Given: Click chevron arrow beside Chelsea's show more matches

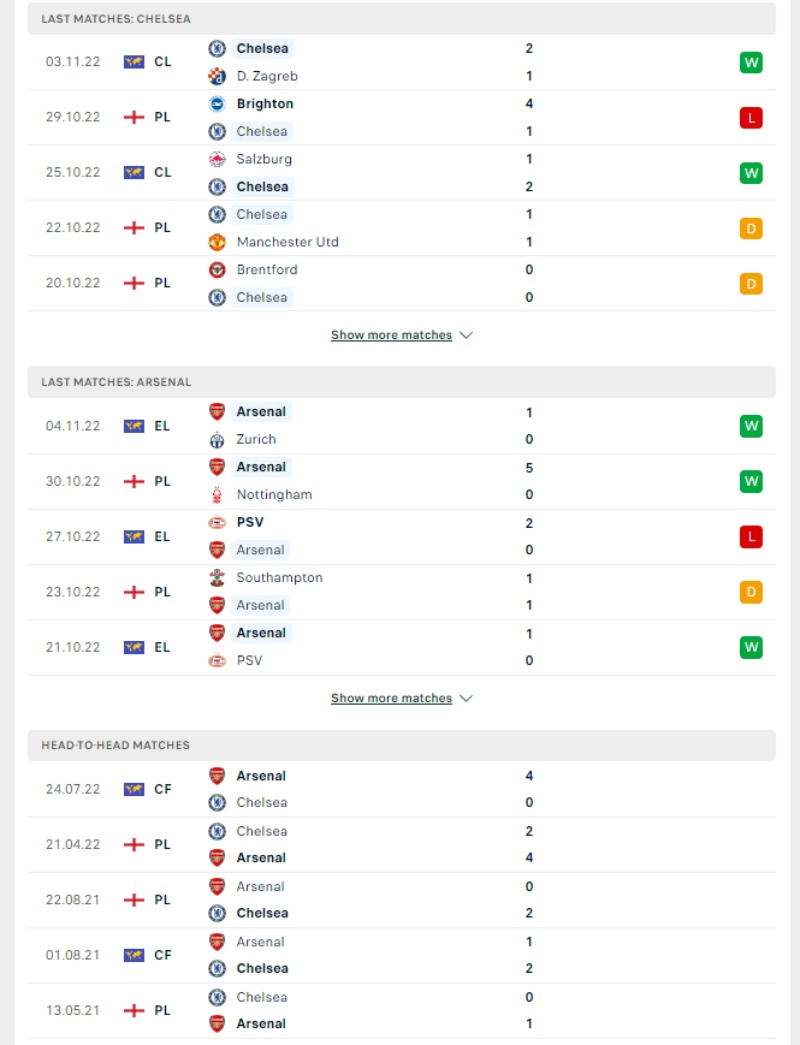Looking at the screenshot, I should 466,335.
